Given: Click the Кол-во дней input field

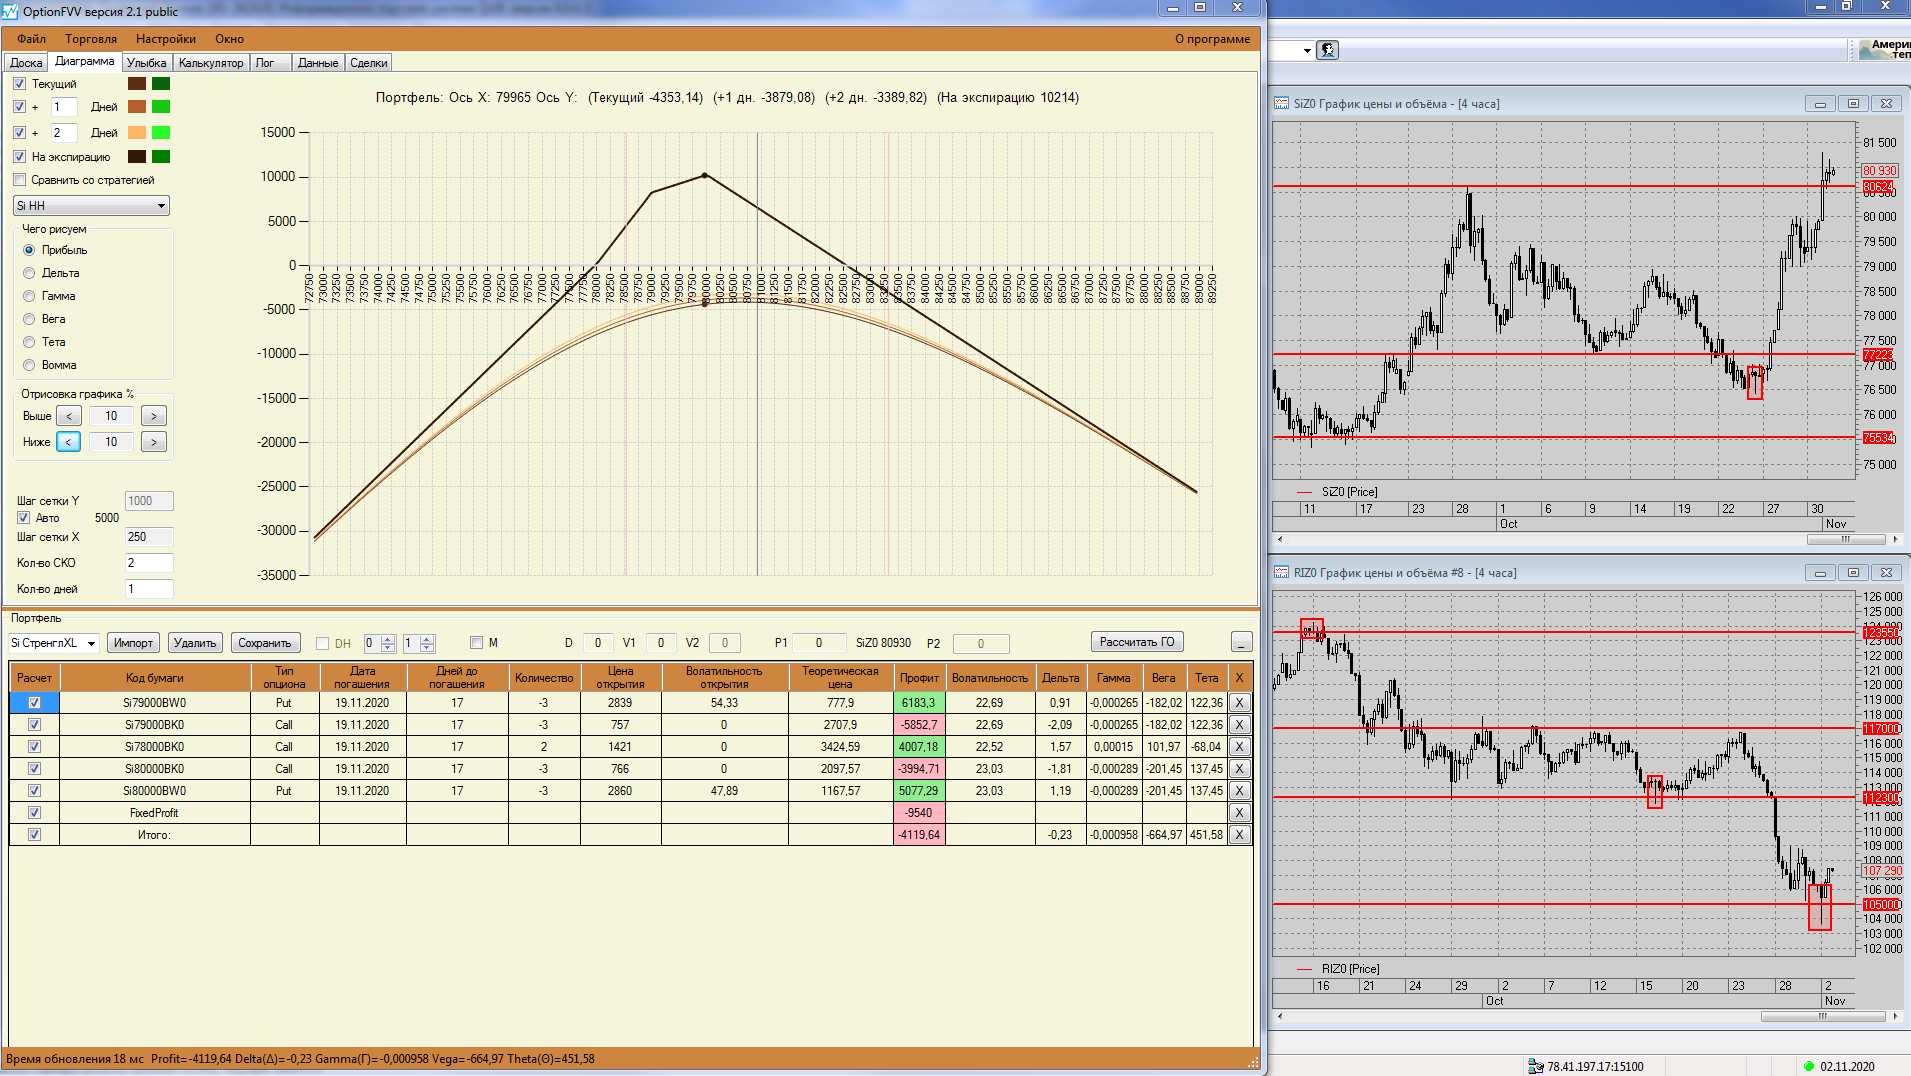Looking at the screenshot, I should click(x=149, y=589).
